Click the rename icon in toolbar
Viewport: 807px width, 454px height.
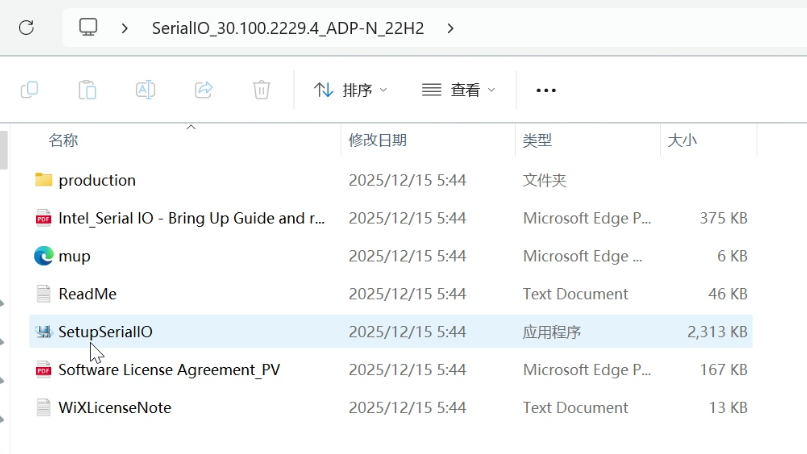145,90
